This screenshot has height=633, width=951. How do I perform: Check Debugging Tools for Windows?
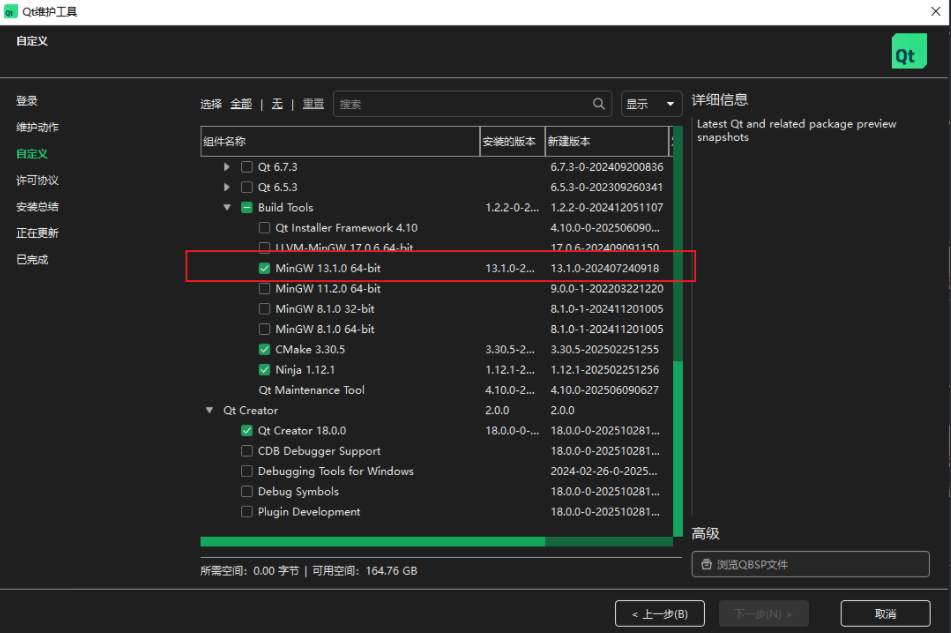[247, 471]
